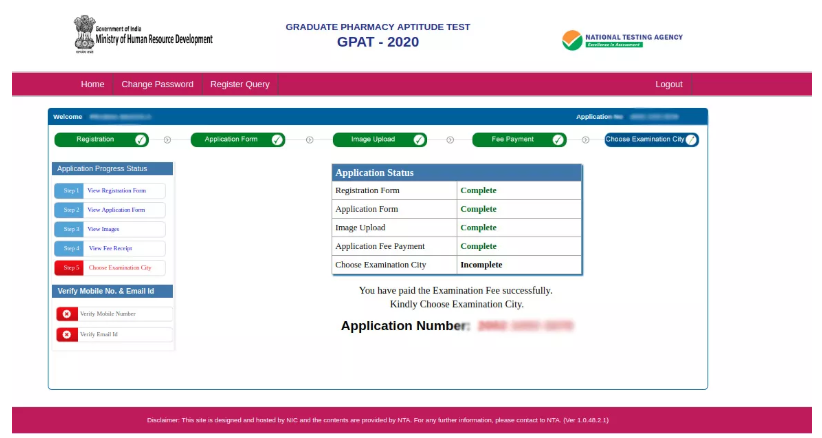Click the arrow between Registration and Application Form
The image size is (822, 438).
167,140
